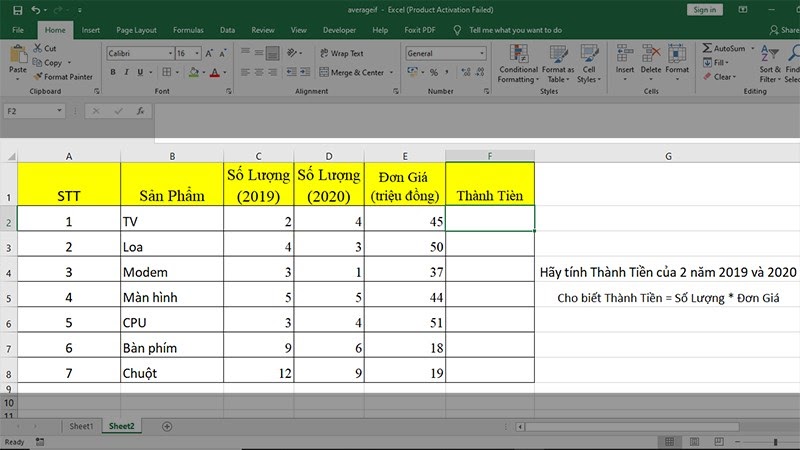The height and width of the screenshot is (450, 800).
Task: Click Increase Decimal icon
Action: click(466, 72)
